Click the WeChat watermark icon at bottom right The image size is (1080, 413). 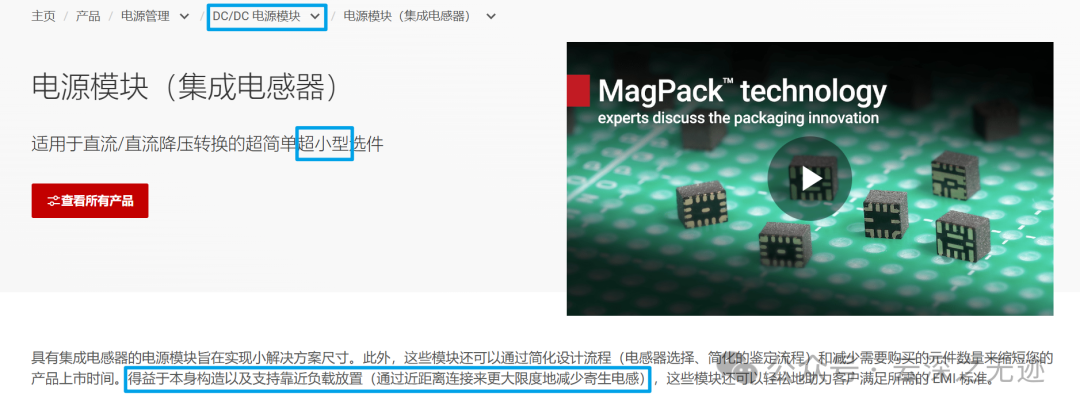(734, 374)
